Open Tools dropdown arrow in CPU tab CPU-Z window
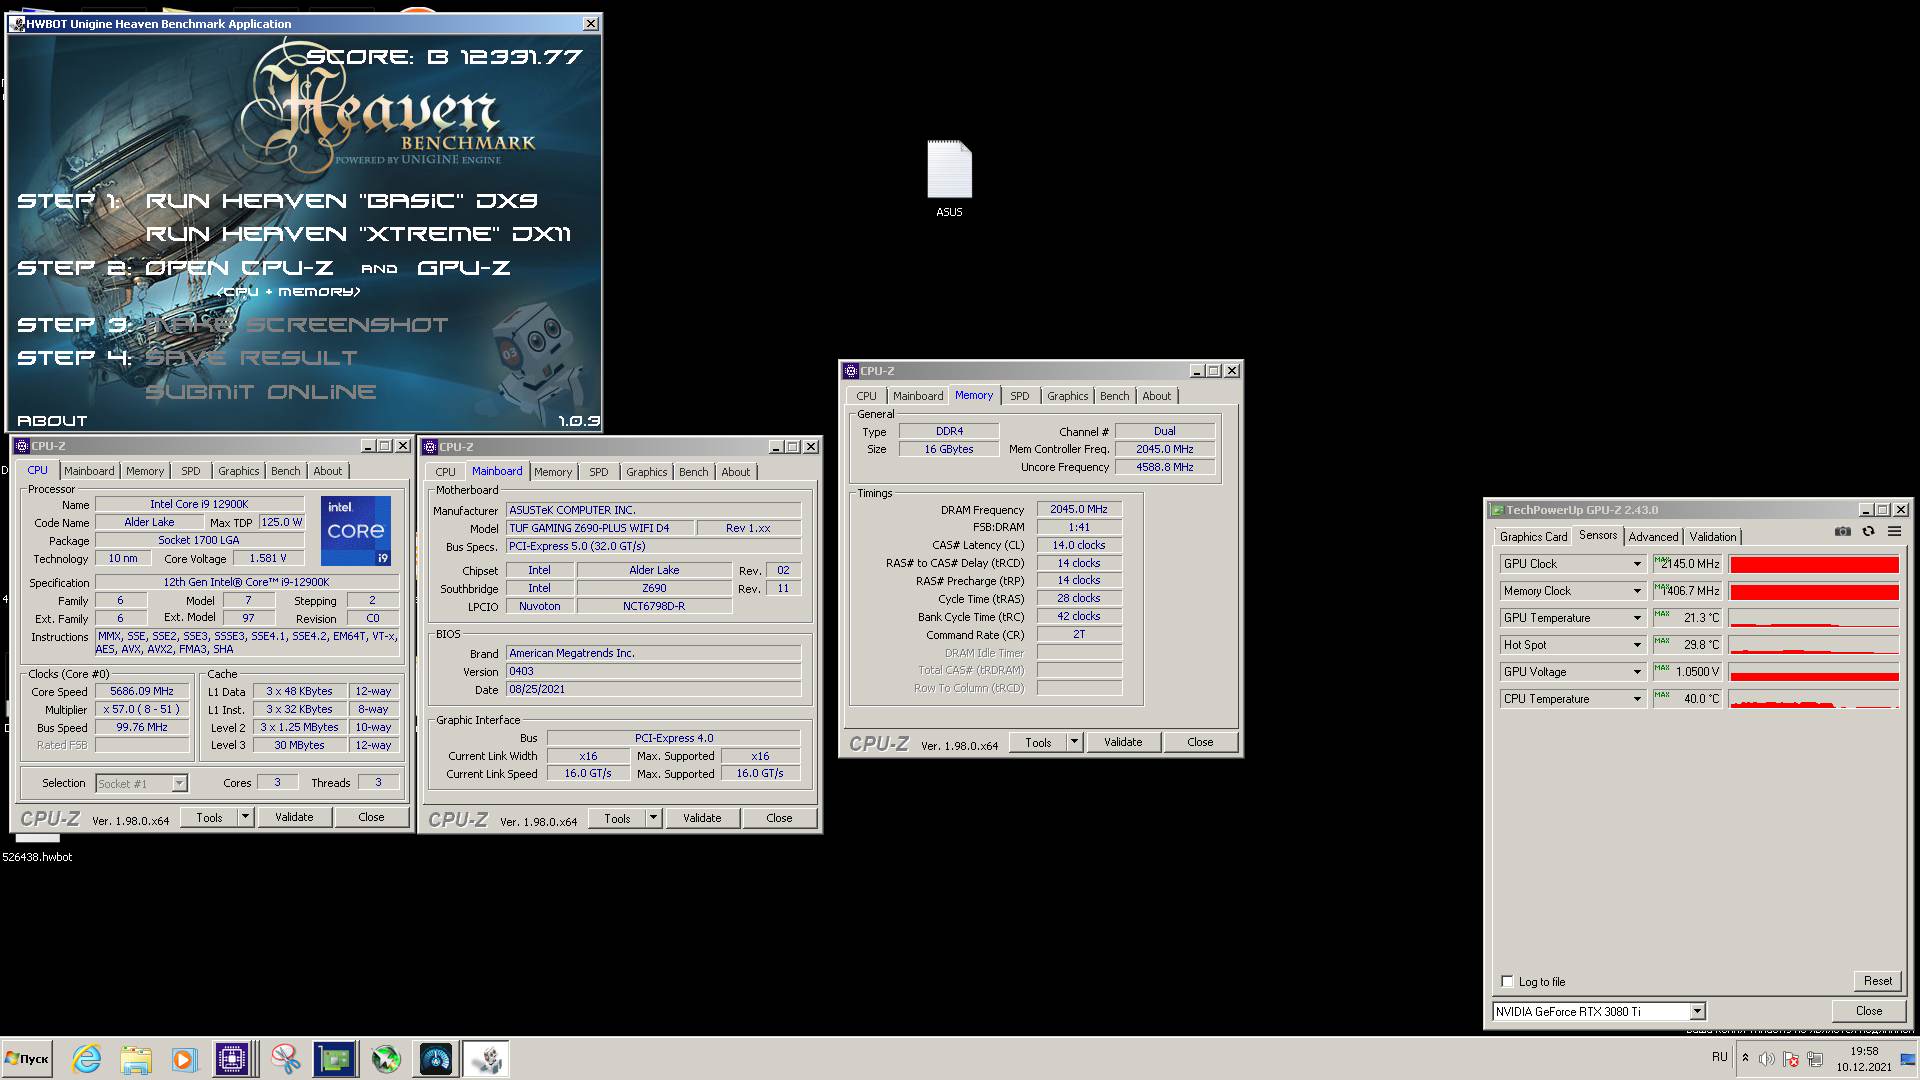Image resolution: width=1920 pixels, height=1080 pixels. tap(245, 817)
